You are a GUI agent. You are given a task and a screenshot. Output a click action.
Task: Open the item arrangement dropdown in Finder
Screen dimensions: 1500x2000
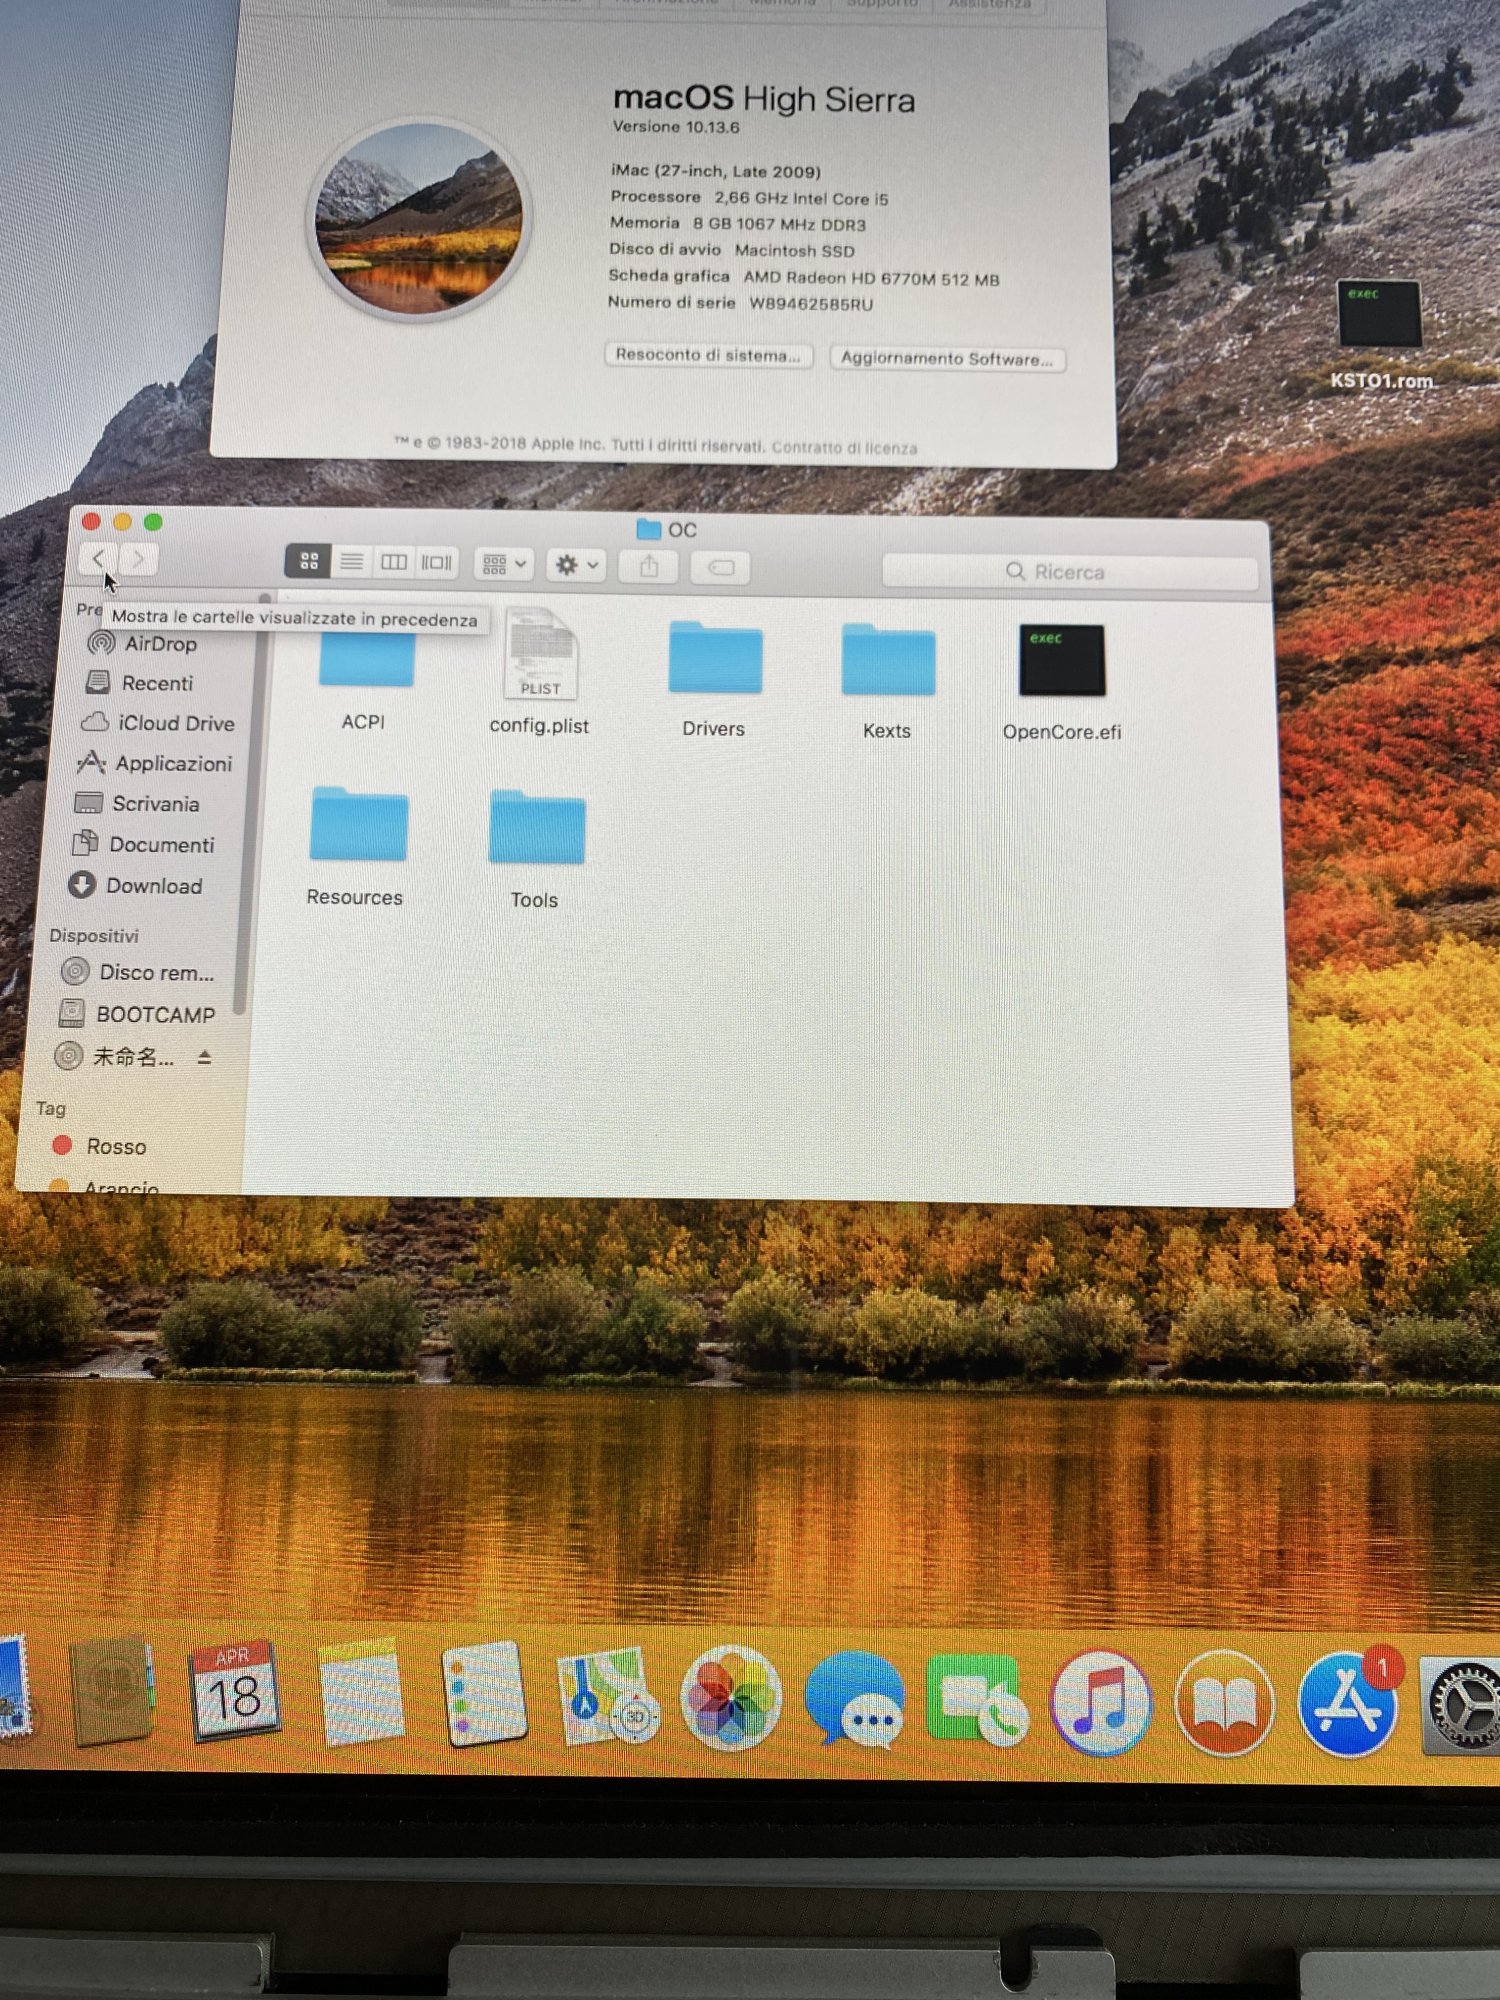(504, 565)
